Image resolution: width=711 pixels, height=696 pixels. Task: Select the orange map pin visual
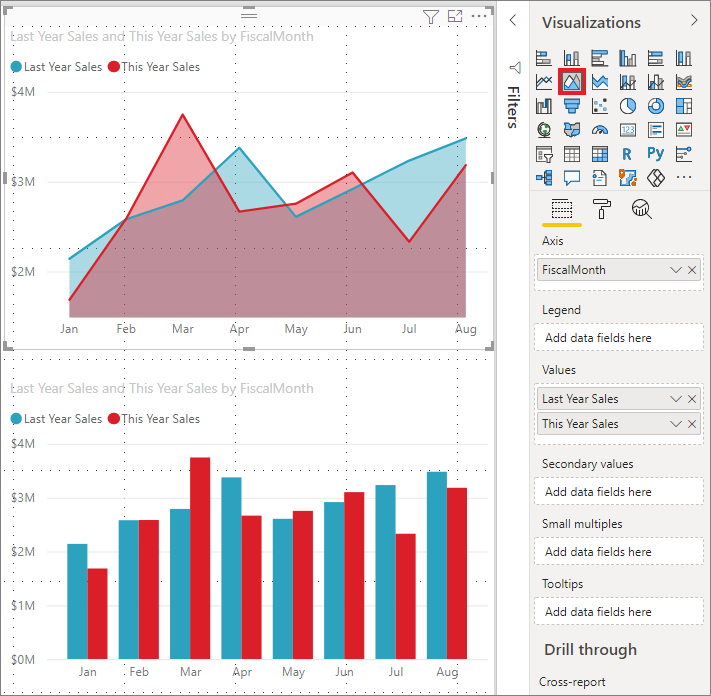[628, 178]
